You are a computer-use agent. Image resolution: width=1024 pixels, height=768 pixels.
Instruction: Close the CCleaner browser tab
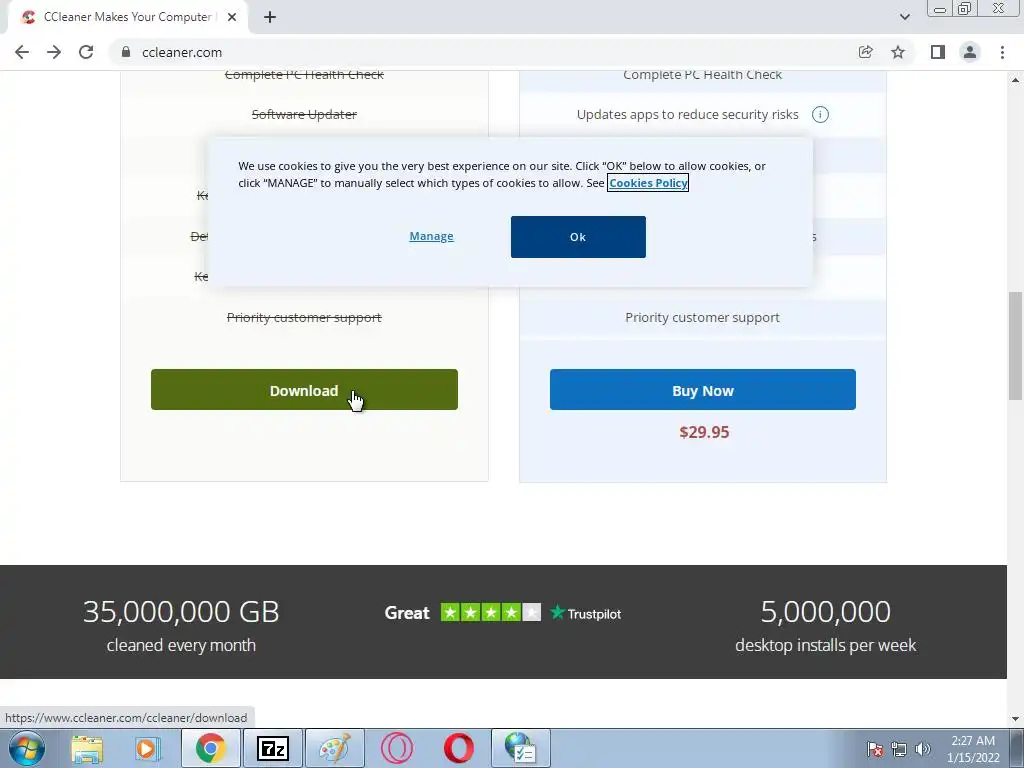(x=232, y=17)
